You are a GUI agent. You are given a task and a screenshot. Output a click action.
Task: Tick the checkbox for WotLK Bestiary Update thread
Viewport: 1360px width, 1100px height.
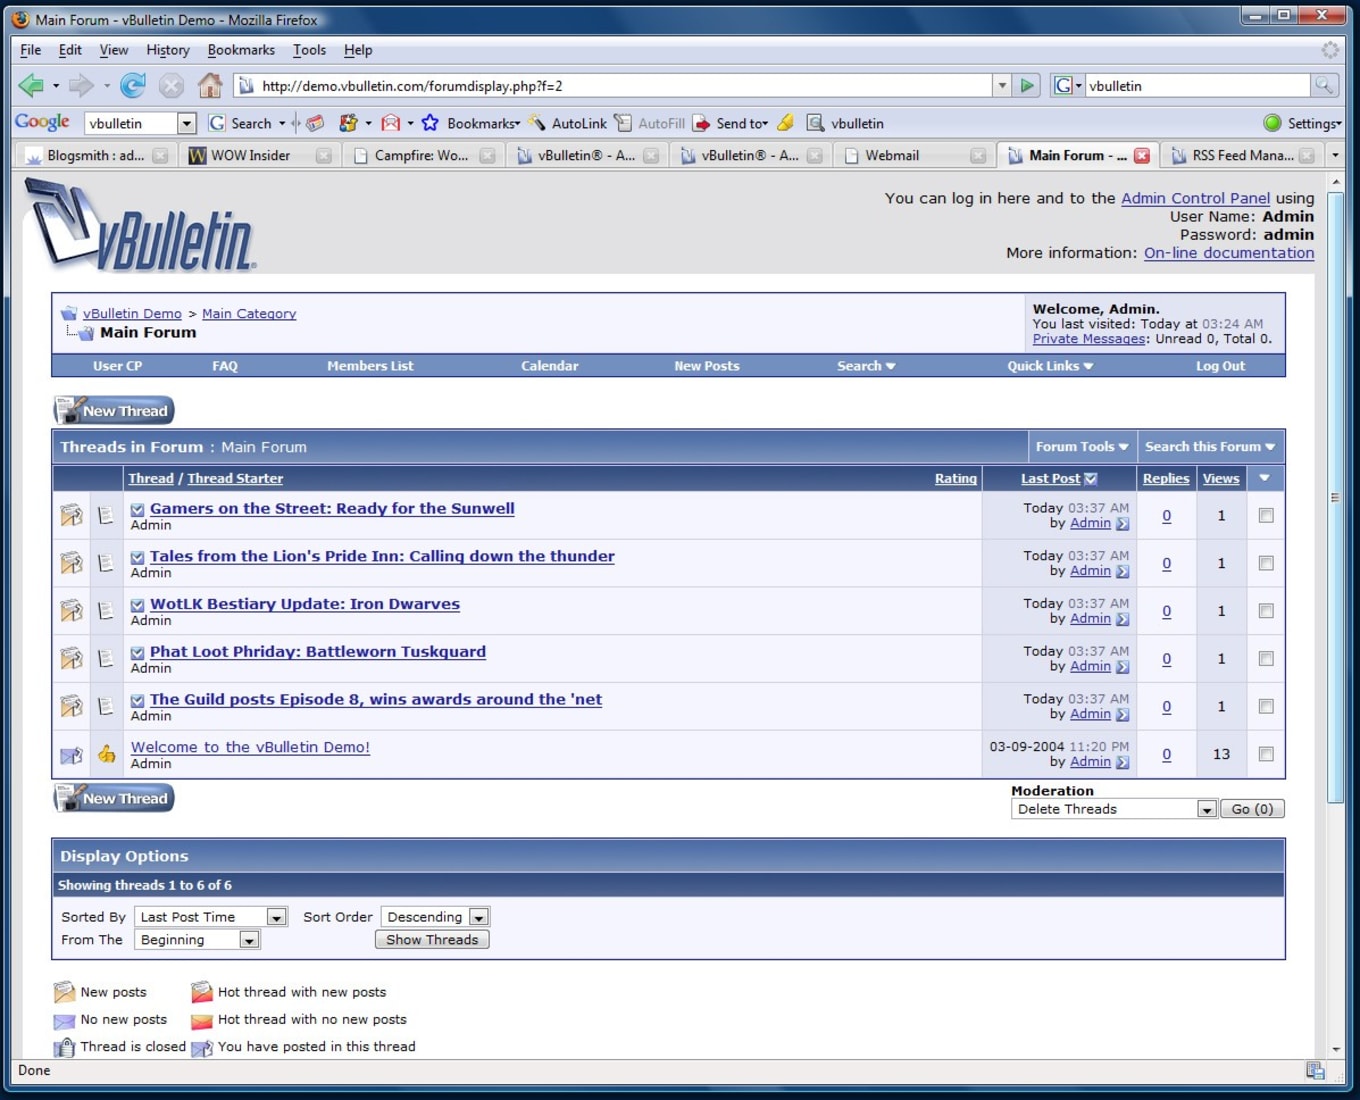1266,611
